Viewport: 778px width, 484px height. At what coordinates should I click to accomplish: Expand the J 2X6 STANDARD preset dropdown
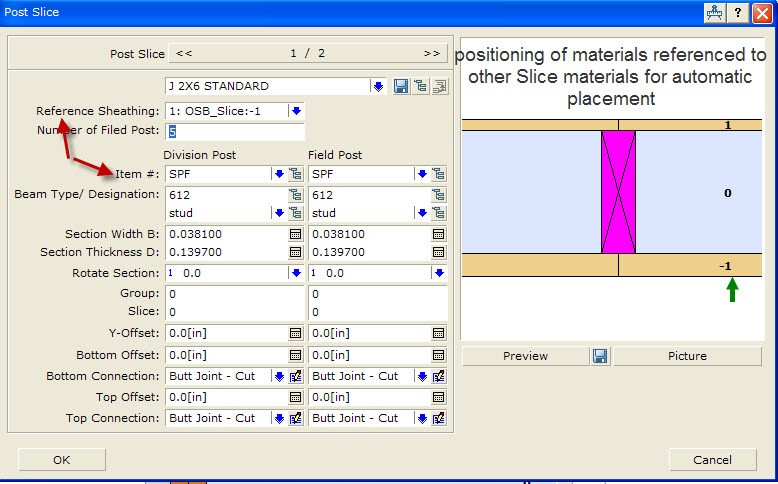coord(378,87)
